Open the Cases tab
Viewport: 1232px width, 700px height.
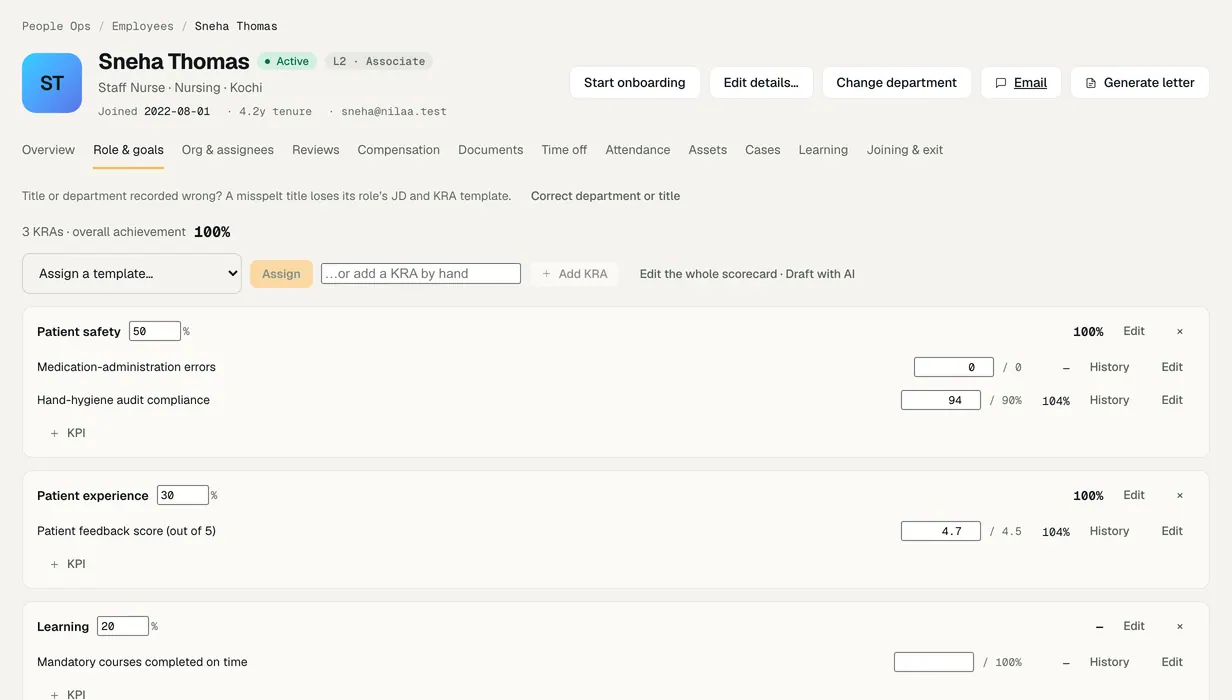pos(763,150)
